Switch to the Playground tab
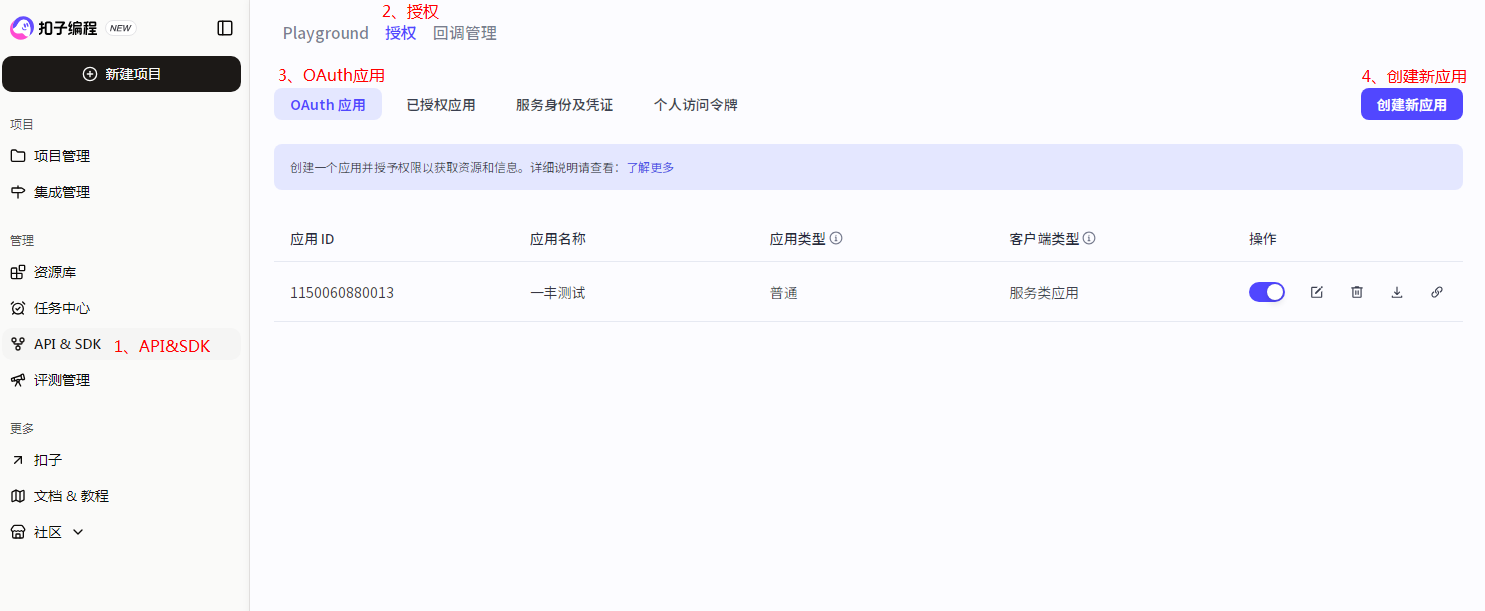The width and height of the screenshot is (1485, 611). (x=325, y=33)
